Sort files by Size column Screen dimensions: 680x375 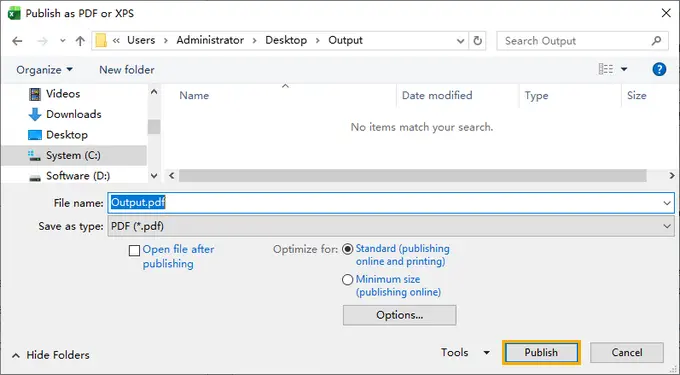coord(637,95)
